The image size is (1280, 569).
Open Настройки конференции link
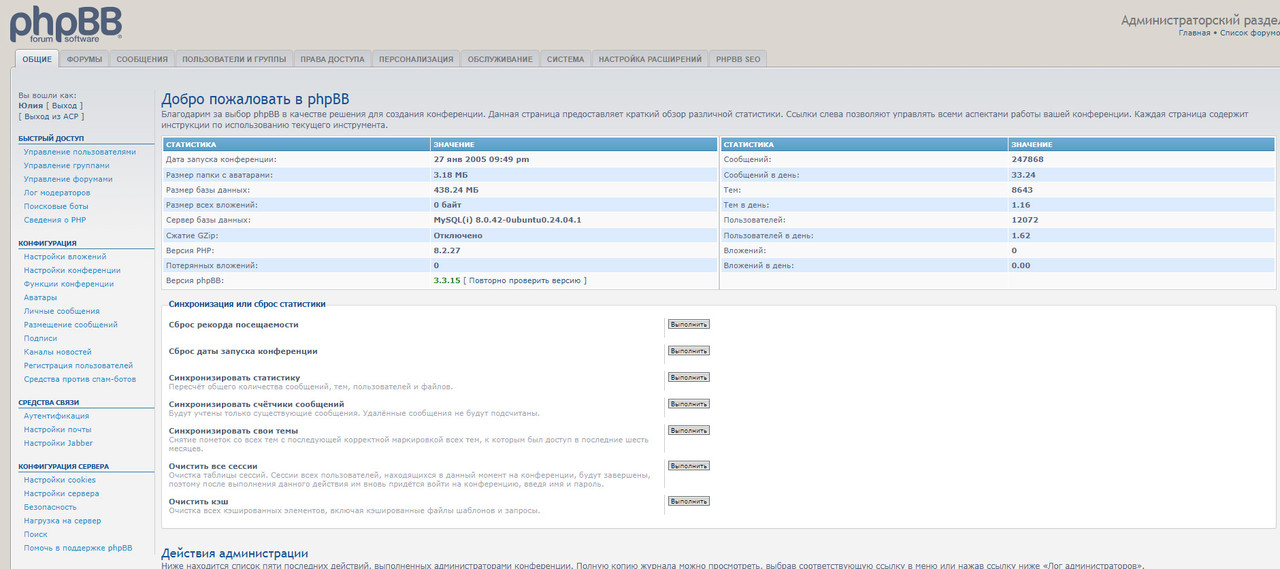72,270
